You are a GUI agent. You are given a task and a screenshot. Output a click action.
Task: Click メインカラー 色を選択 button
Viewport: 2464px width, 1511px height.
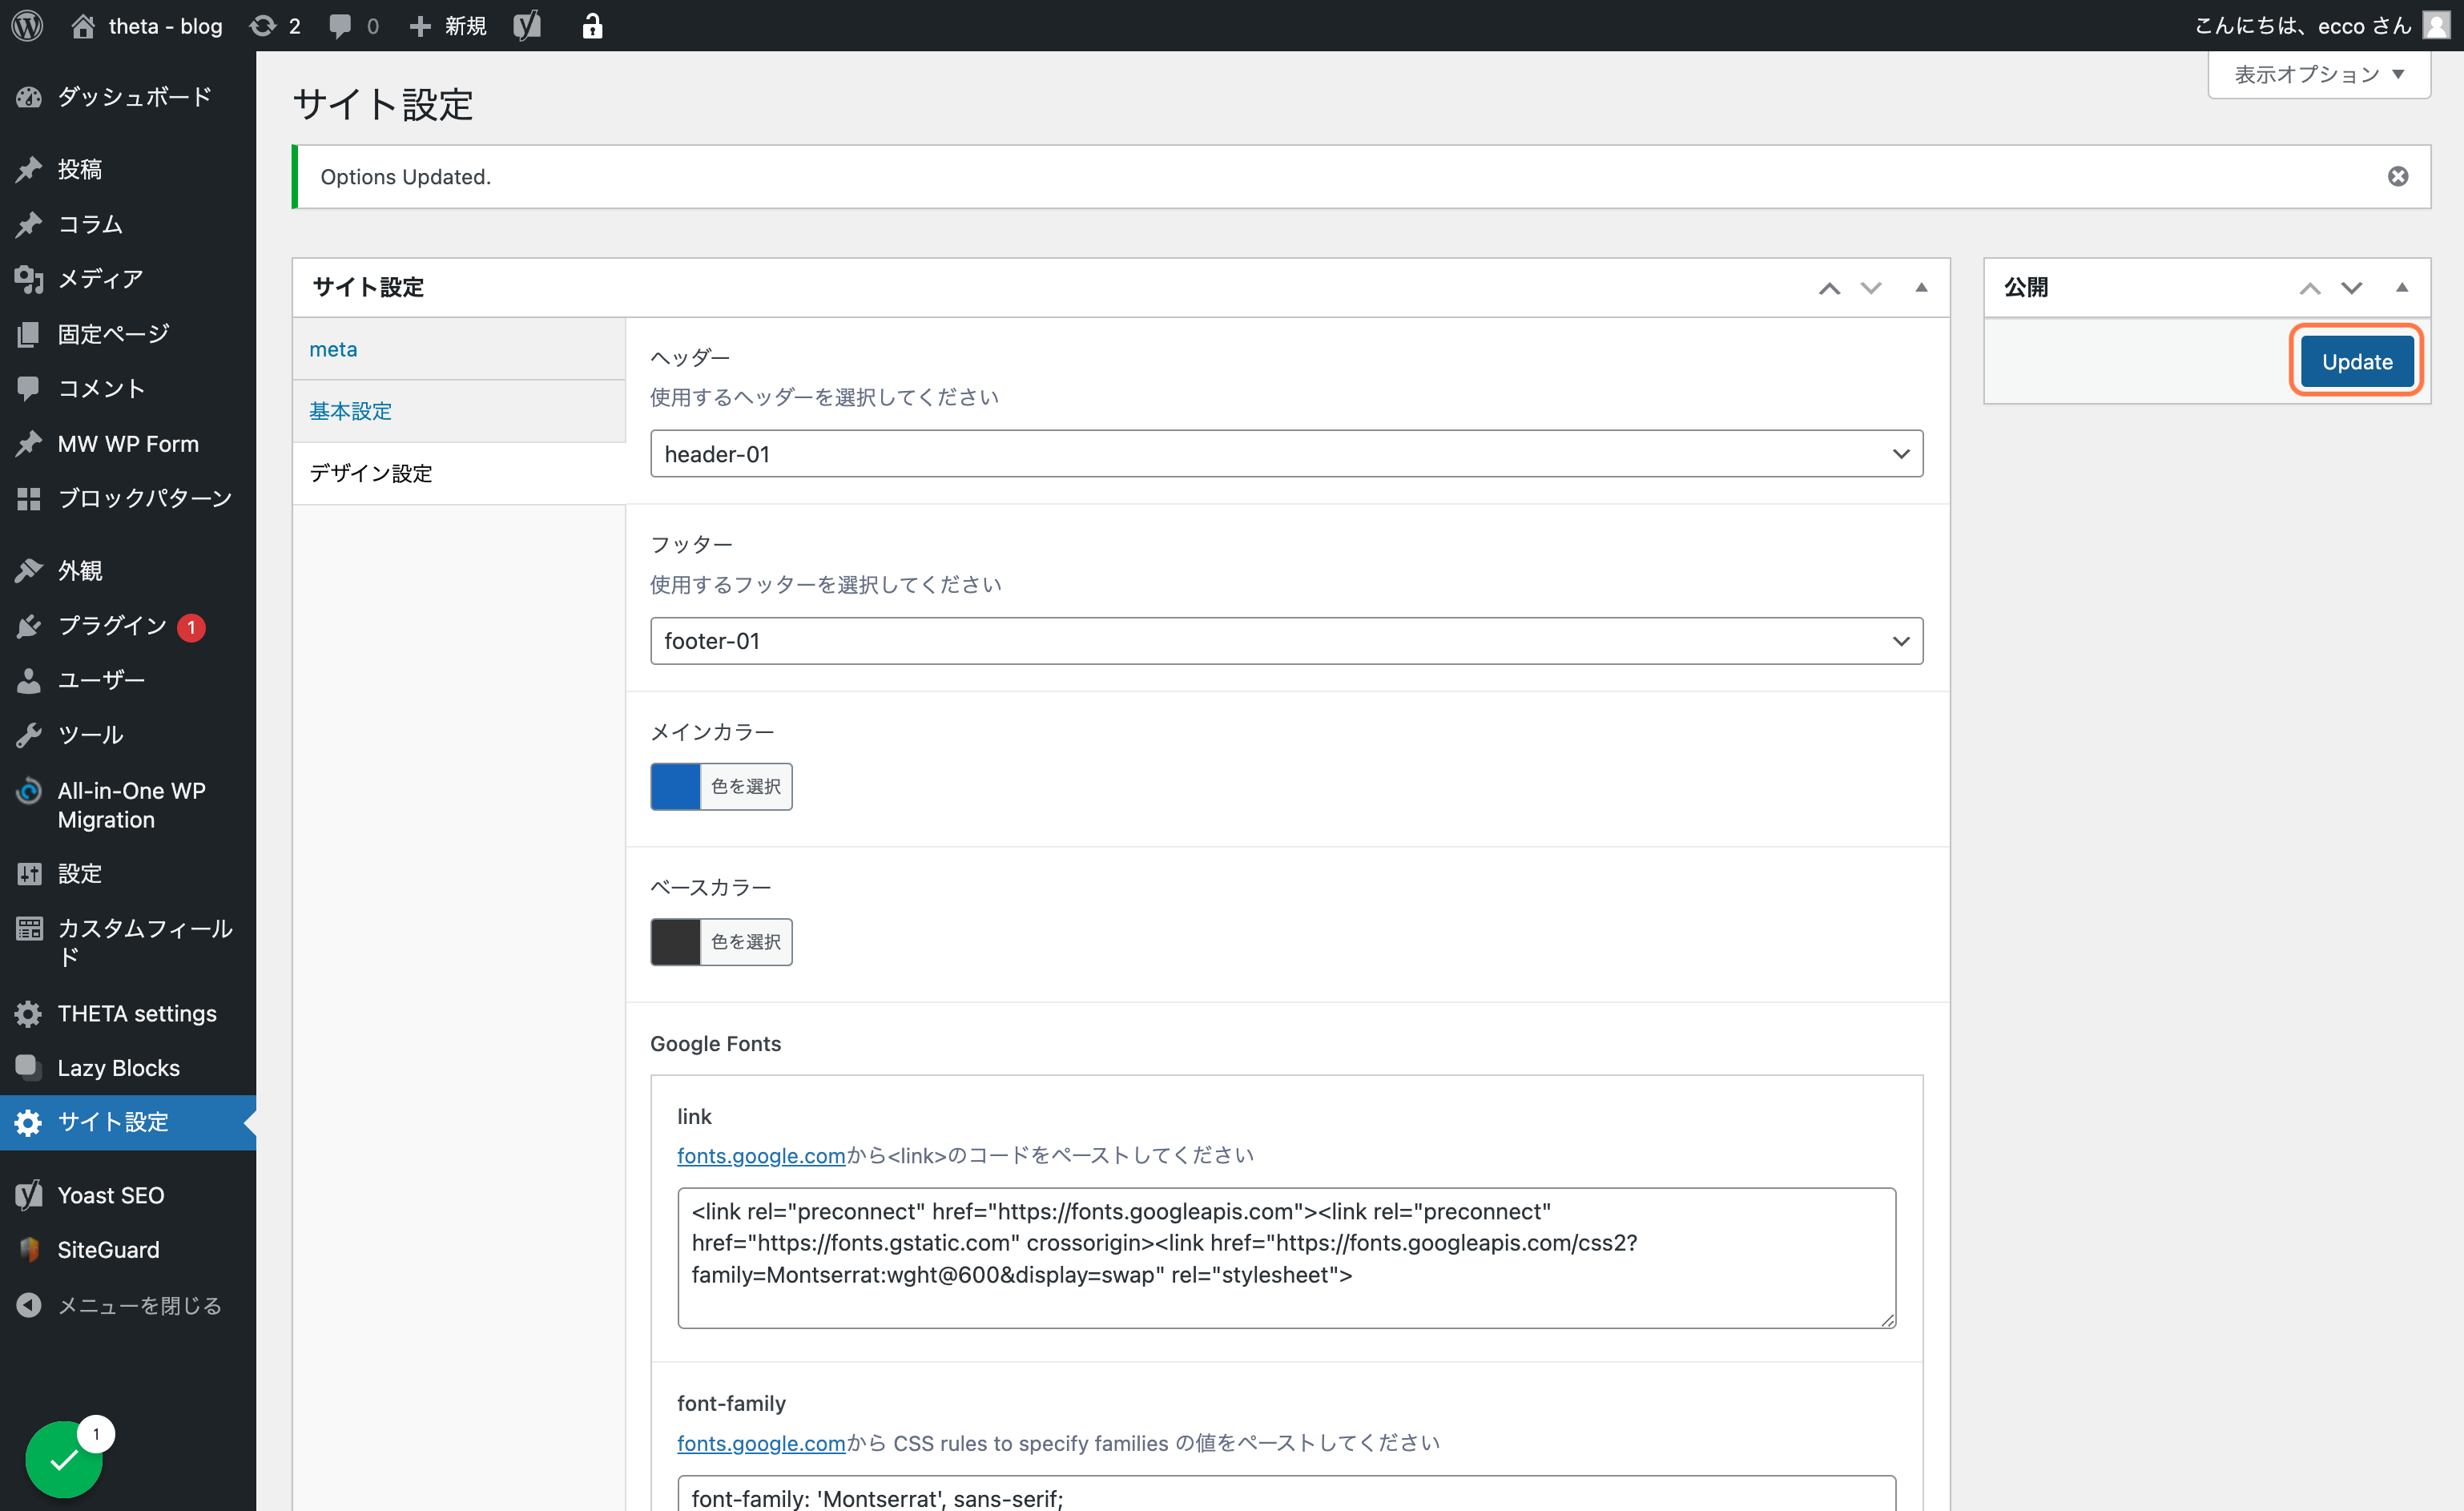click(746, 787)
